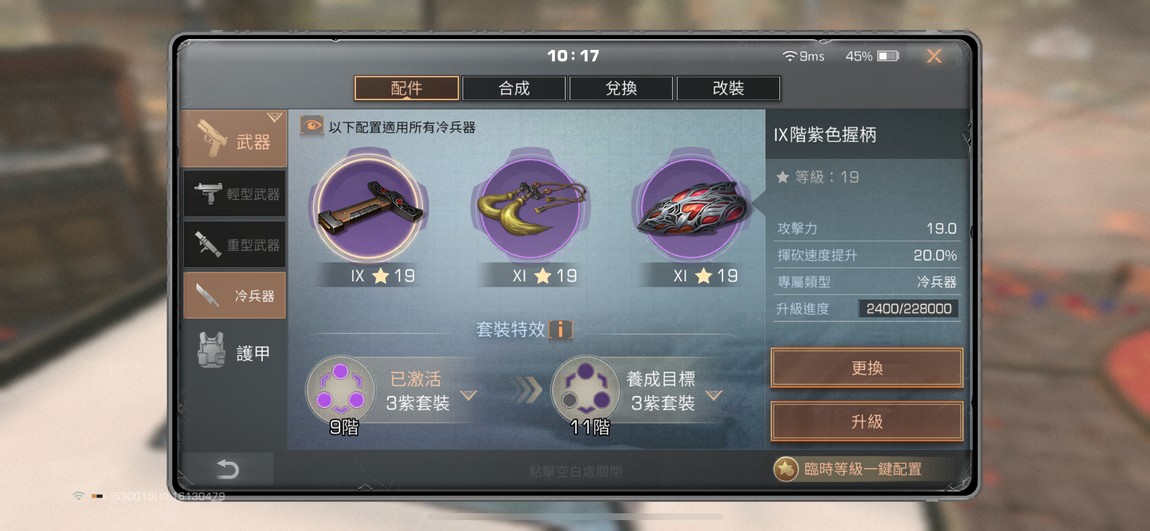Click the 升級進度 progress bar
This screenshot has height=531, width=1150.
click(x=908, y=309)
